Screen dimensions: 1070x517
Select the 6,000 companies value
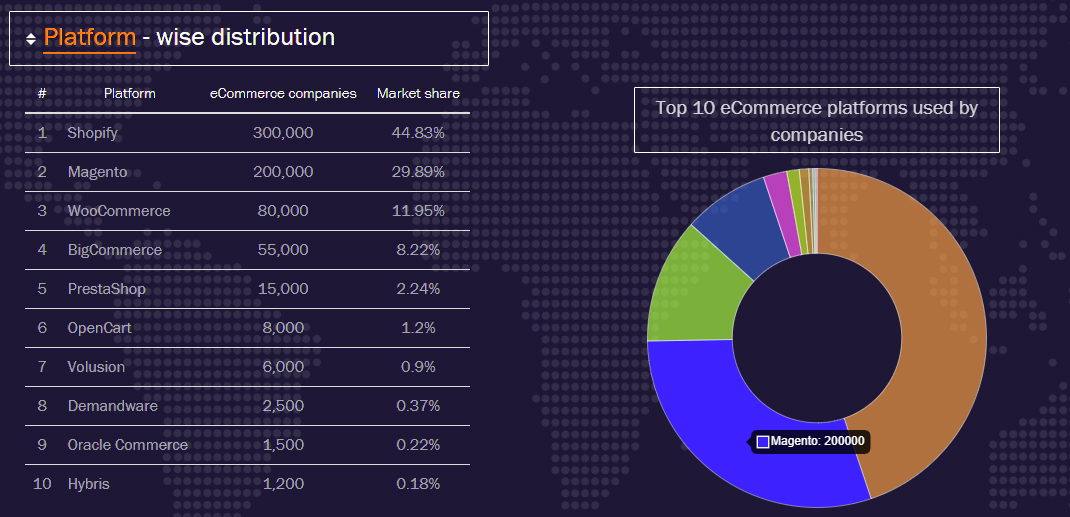click(283, 367)
